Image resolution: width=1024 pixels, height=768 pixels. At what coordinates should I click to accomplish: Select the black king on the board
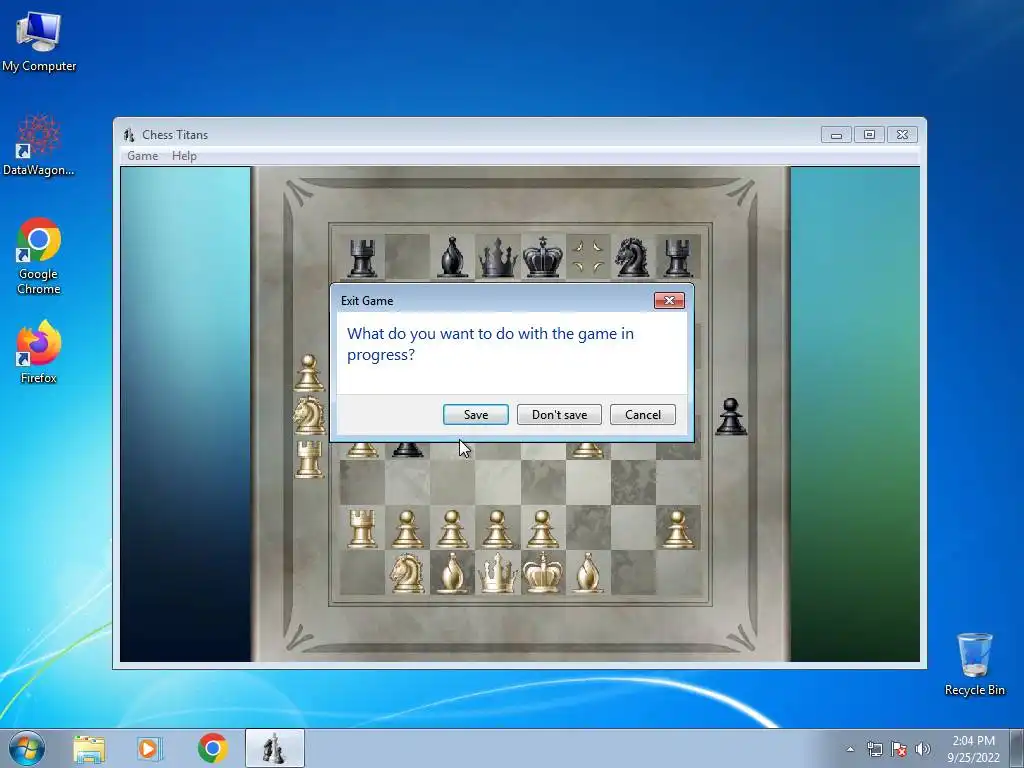543,256
